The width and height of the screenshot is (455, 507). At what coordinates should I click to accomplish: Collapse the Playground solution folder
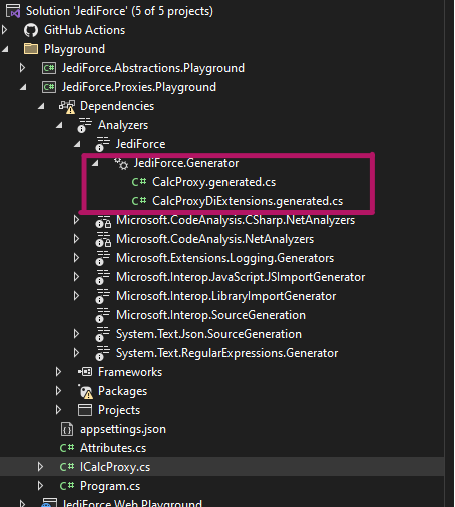pyautogui.click(x=5, y=50)
